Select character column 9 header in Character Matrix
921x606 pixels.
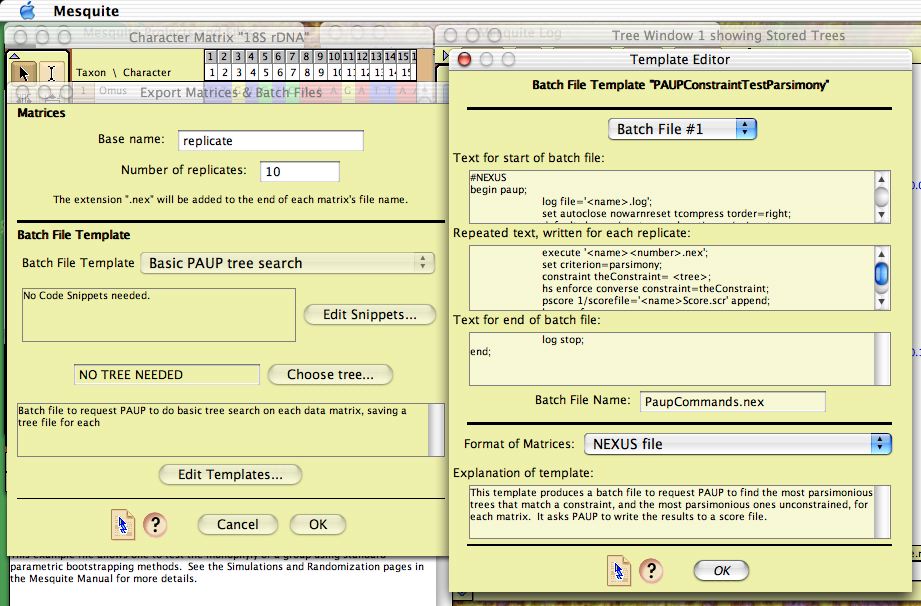320,57
